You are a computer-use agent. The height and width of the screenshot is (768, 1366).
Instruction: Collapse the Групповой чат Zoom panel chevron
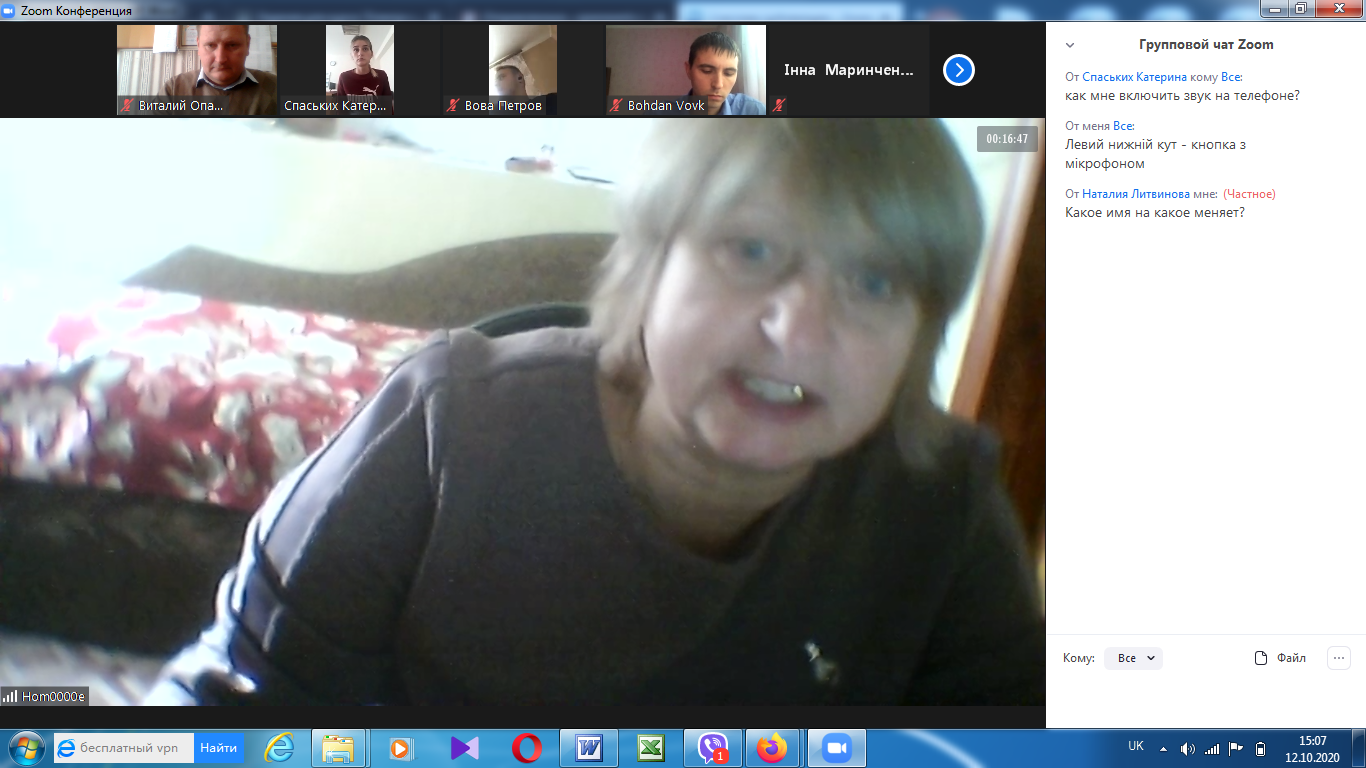pyautogui.click(x=1070, y=45)
